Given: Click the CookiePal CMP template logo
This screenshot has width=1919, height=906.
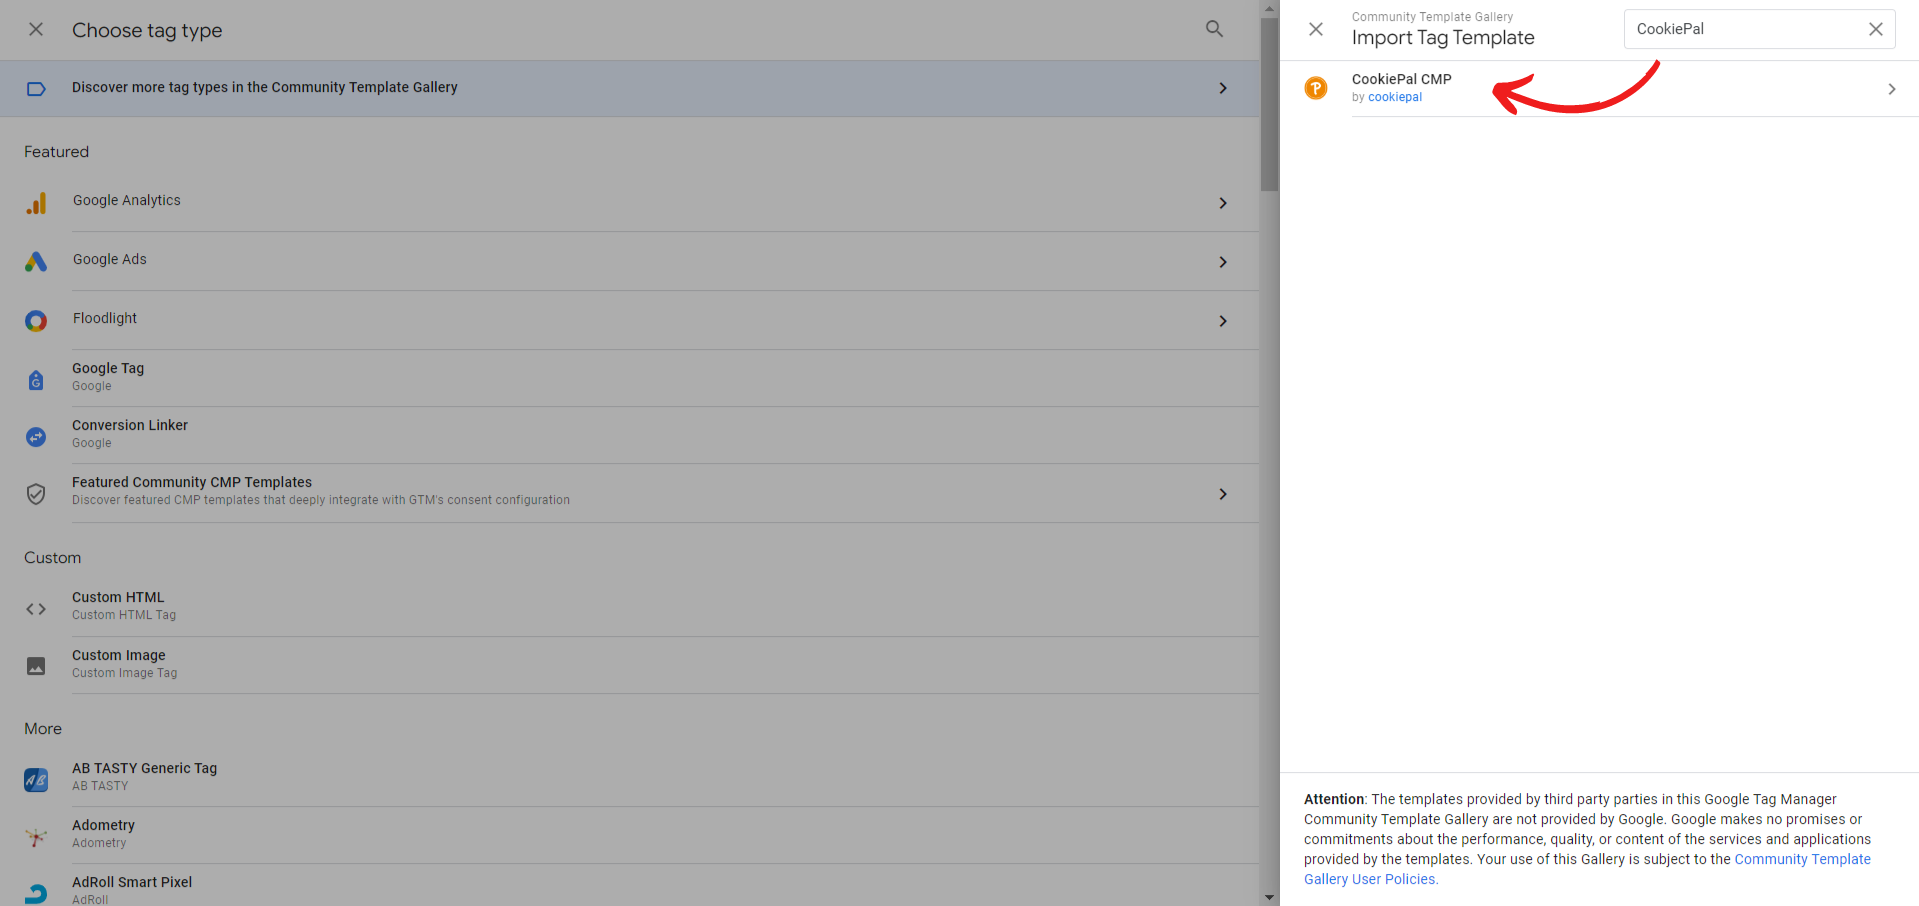Looking at the screenshot, I should point(1315,88).
